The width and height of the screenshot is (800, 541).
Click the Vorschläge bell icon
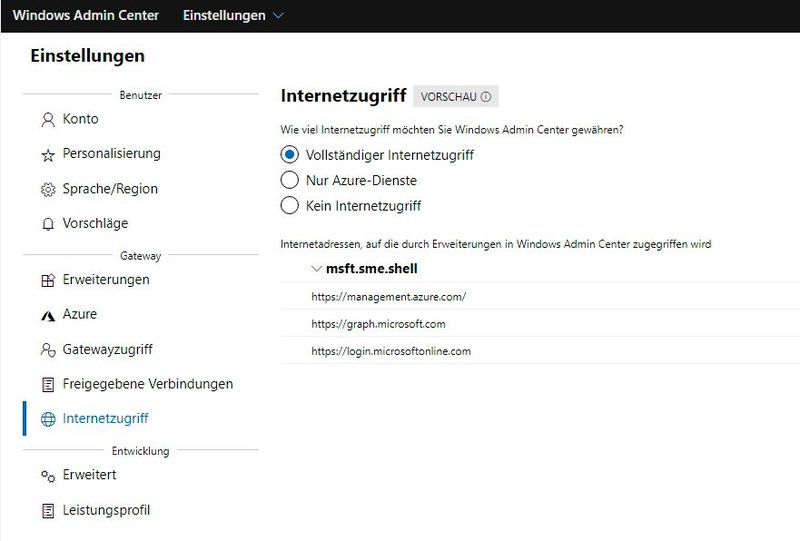pyautogui.click(x=48, y=225)
